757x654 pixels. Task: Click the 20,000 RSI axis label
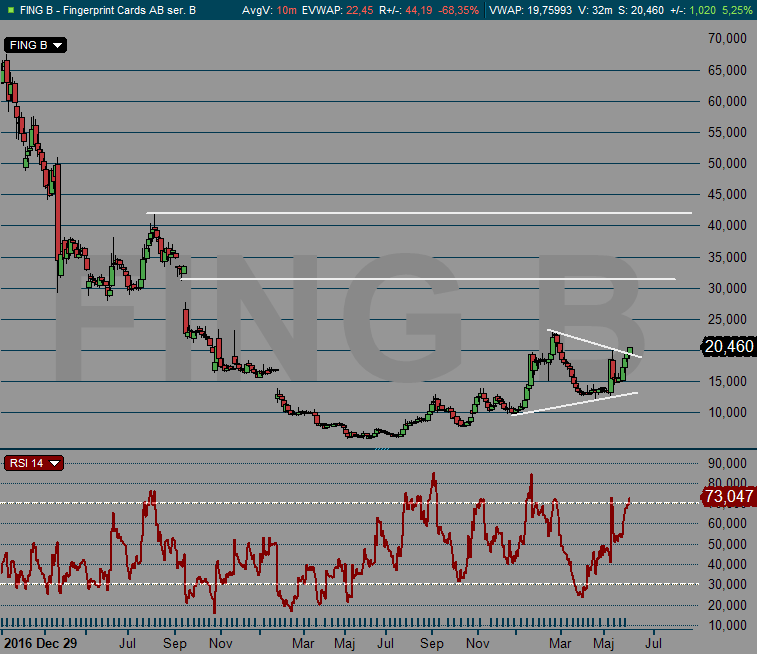[x=727, y=605]
